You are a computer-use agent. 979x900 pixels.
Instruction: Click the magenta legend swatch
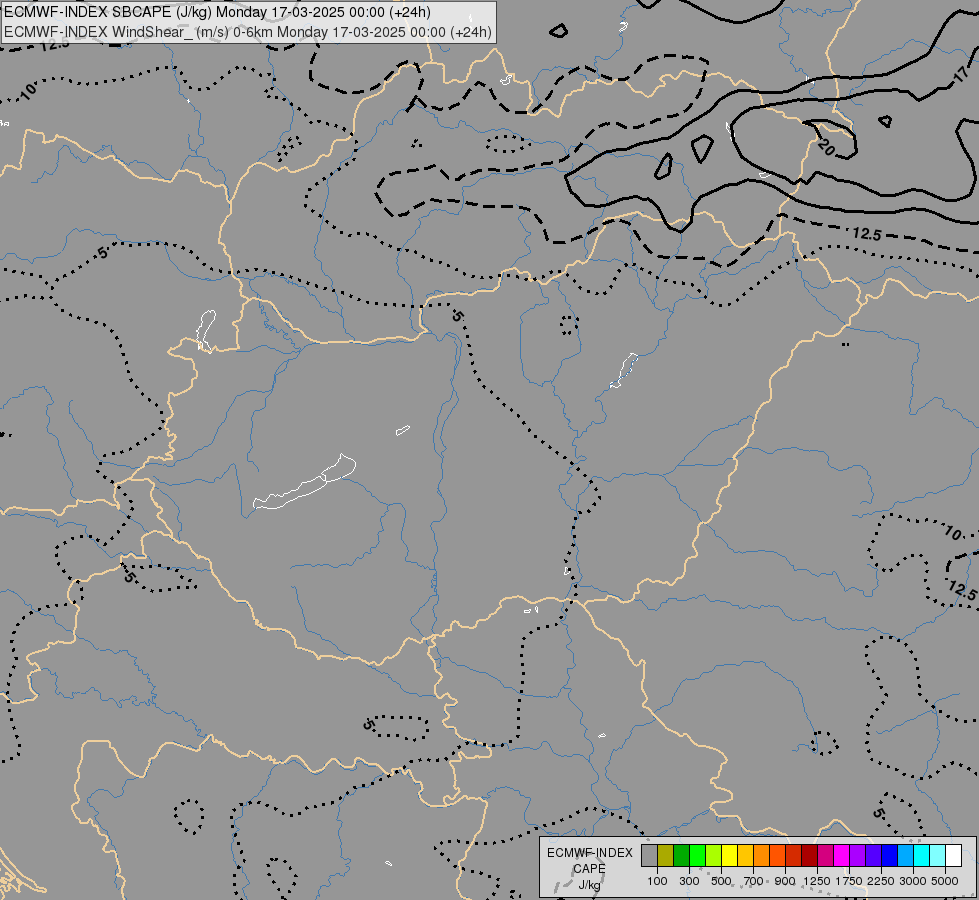click(842, 855)
